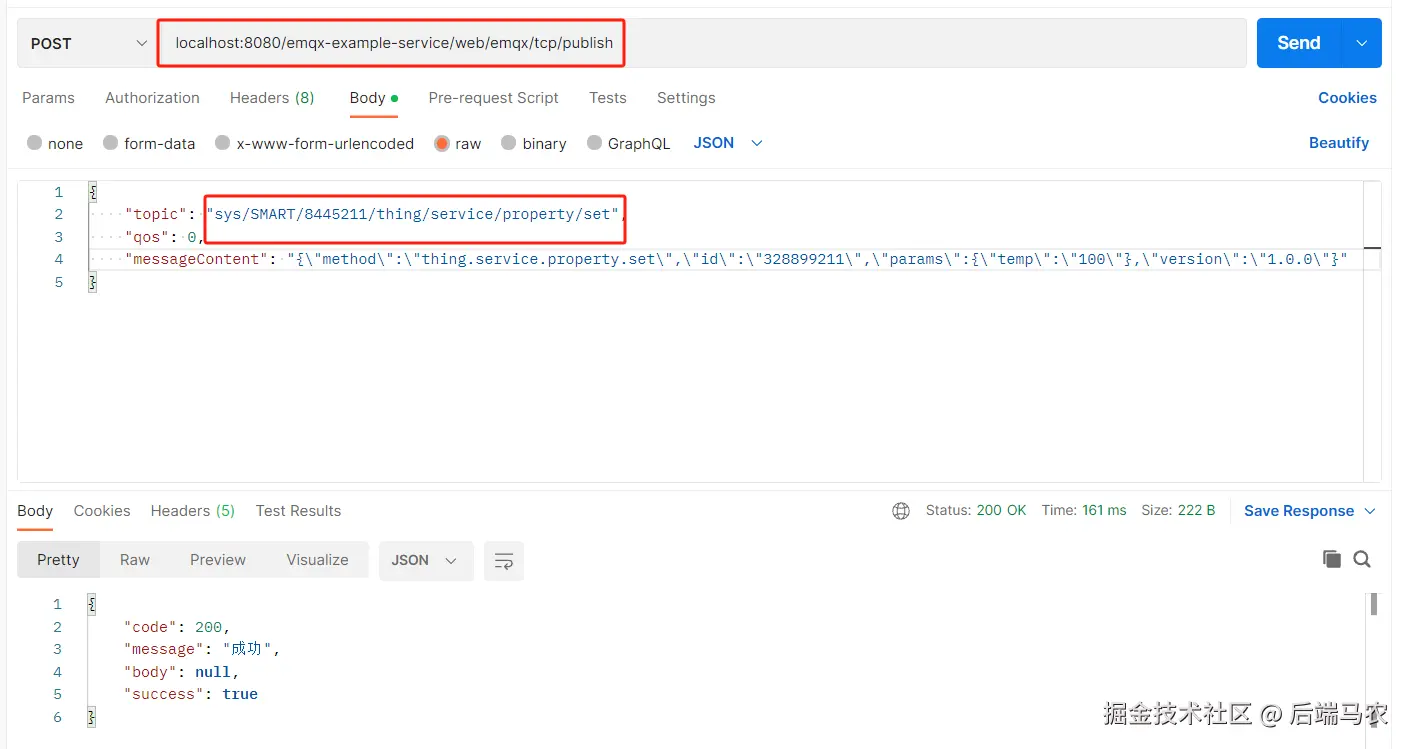Click the copy response icon
The height and width of the screenshot is (749, 1410).
[1331, 559]
